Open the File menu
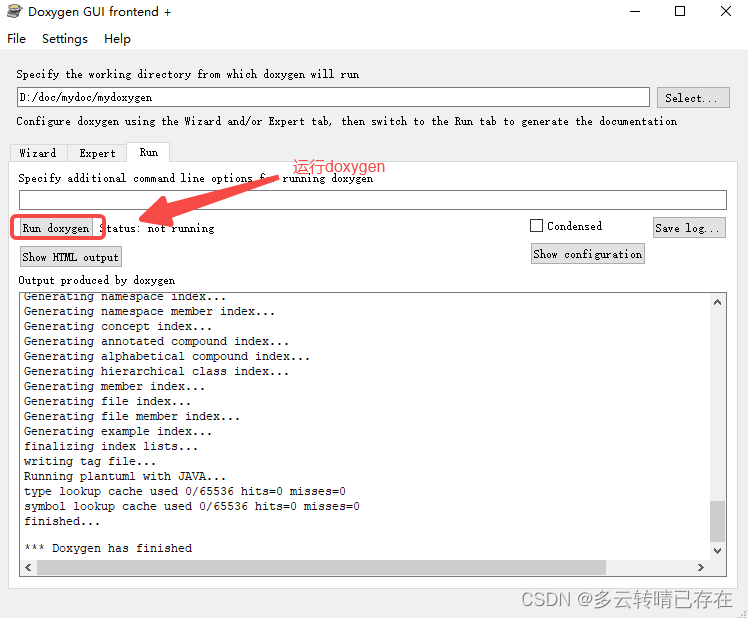Image resolution: width=748 pixels, height=618 pixels. coord(17,39)
